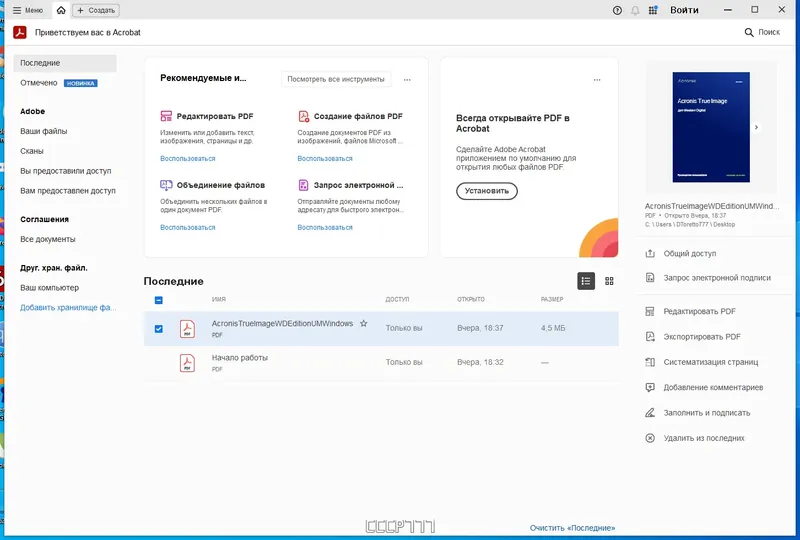The width and height of the screenshot is (800, 540).
Task: Click Общий доступ share icon
Action: tap(650, 254)
